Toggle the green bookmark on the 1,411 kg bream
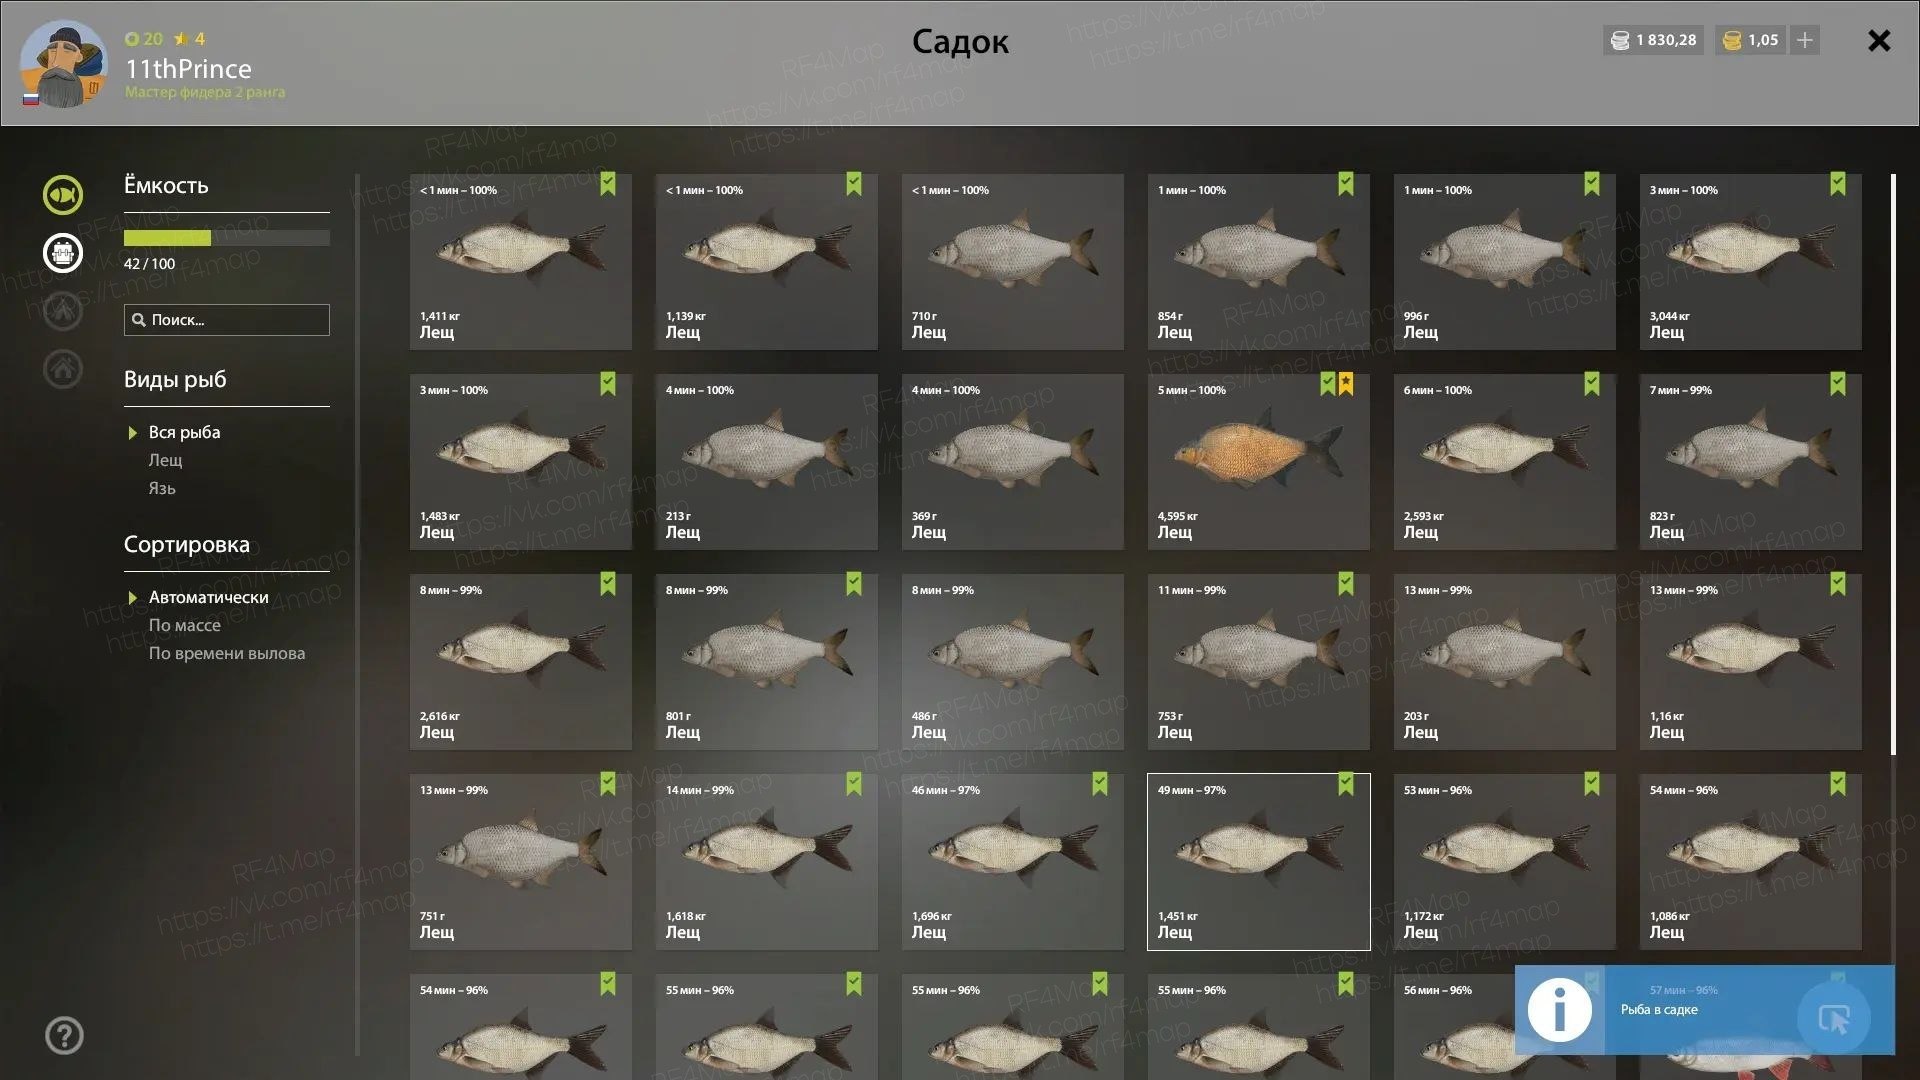1920x1080 pixels. (608, 184)
